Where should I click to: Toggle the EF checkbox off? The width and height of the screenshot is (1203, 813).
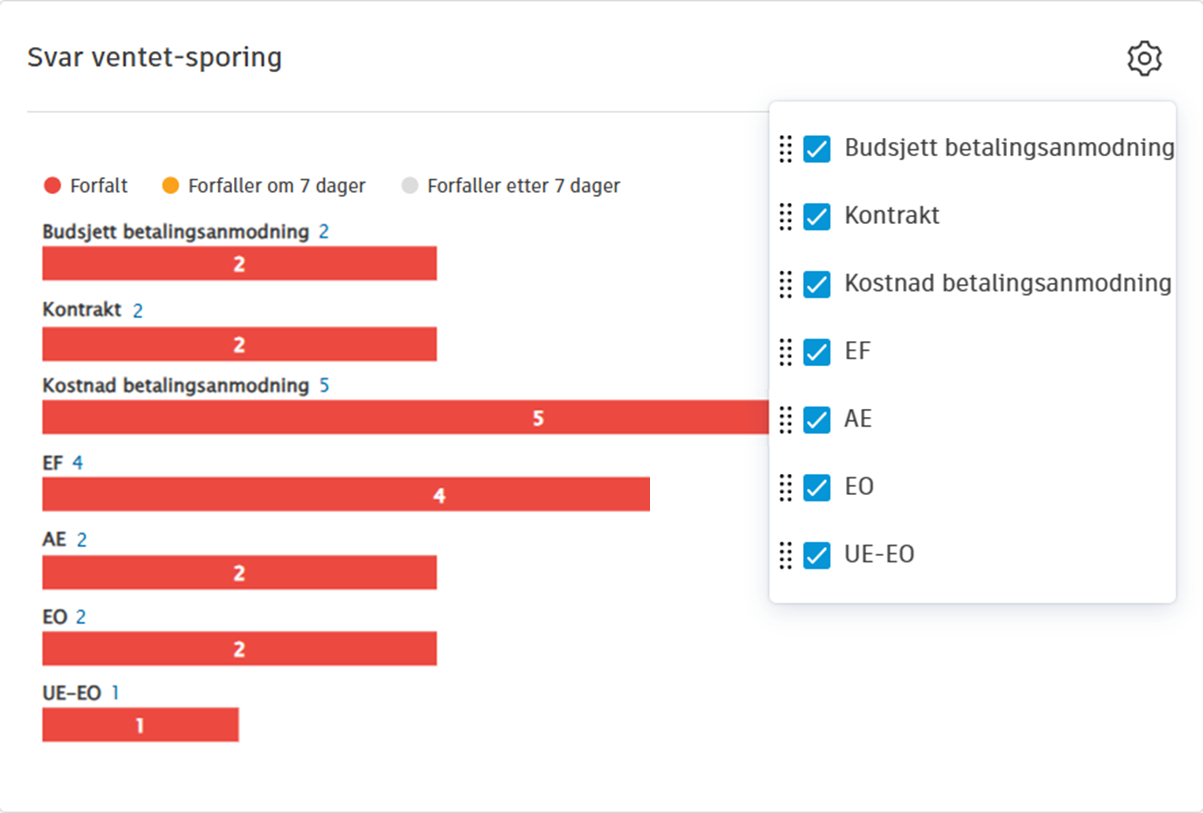[x=817, y=352]
